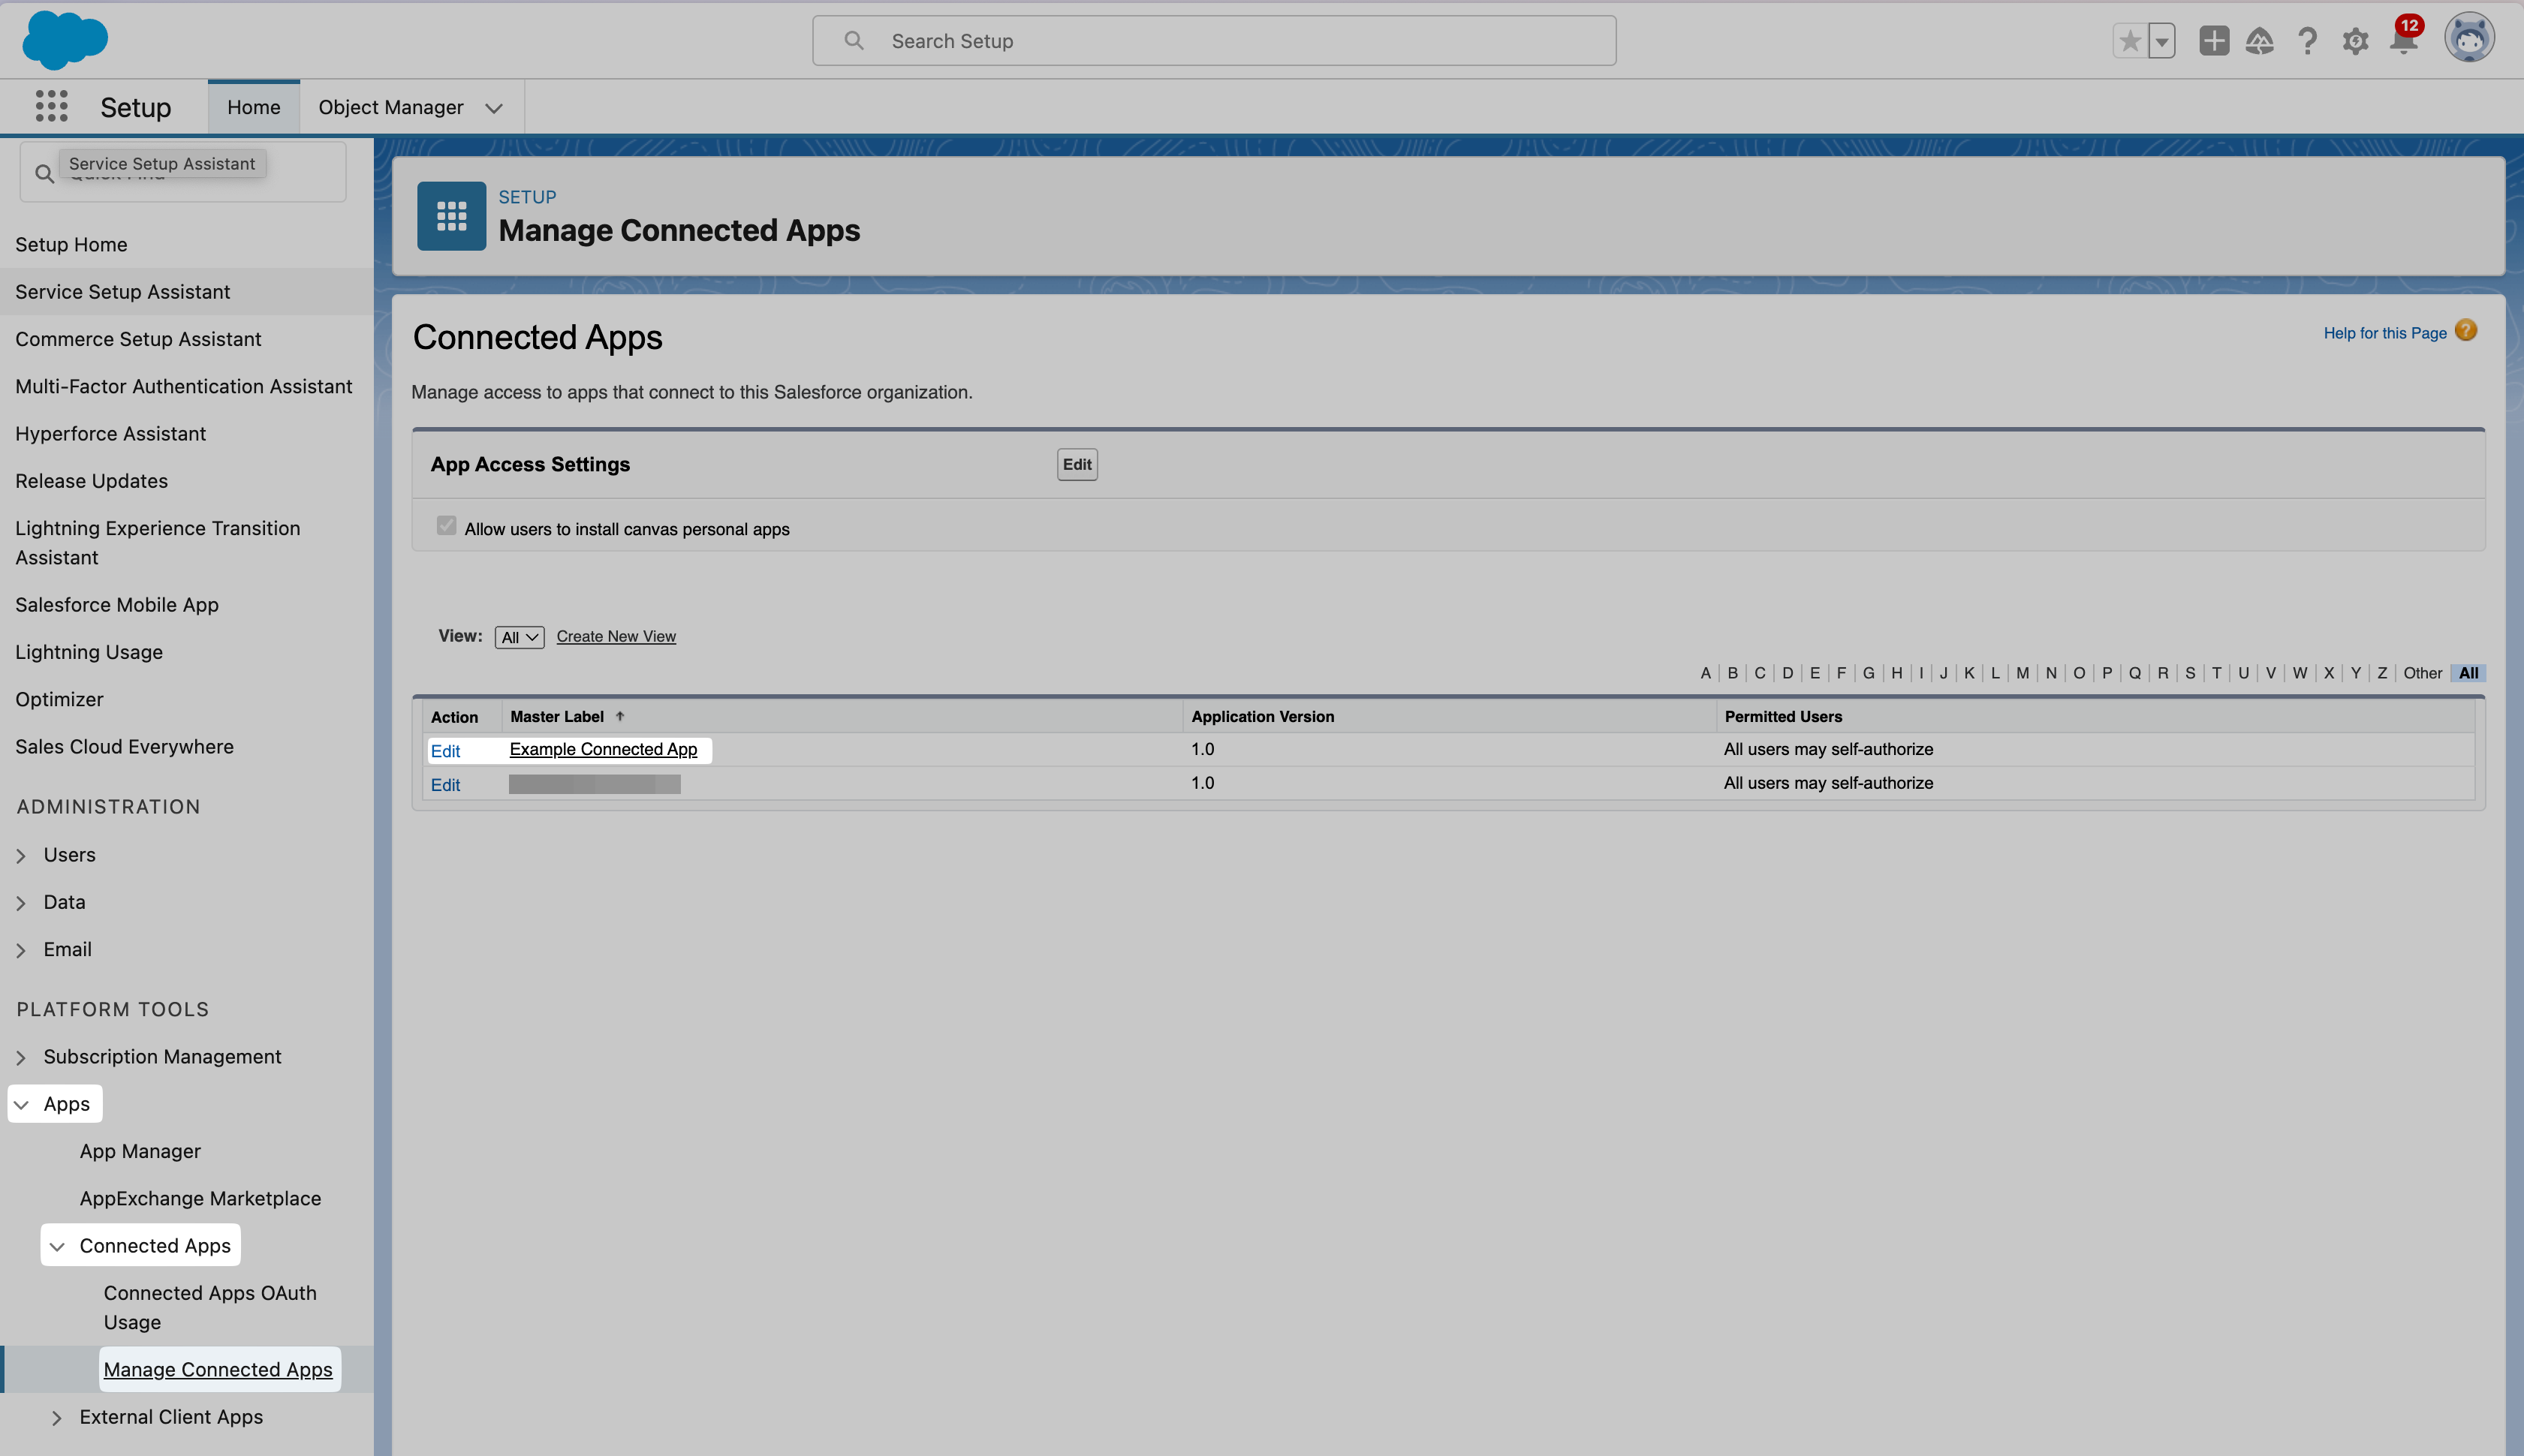
Task: Open Example Connected App link
Action: pyautogui.click(x=603, y=749)
